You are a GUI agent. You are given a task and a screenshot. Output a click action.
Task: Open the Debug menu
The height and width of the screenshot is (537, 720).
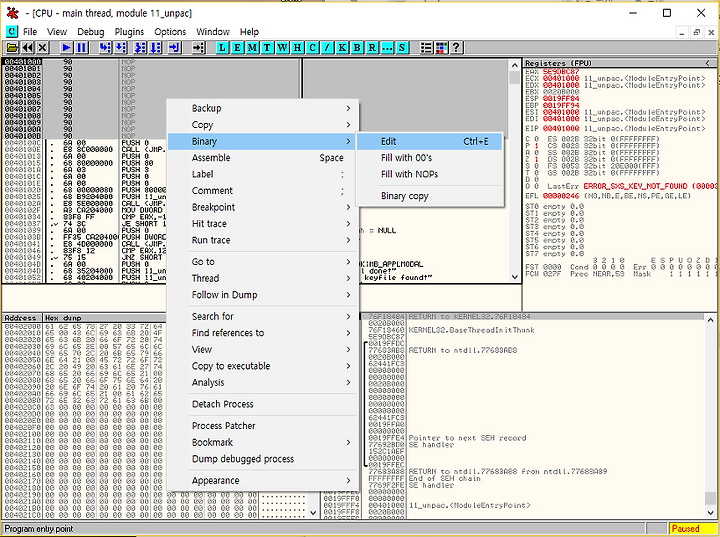[x=90, y=32]
